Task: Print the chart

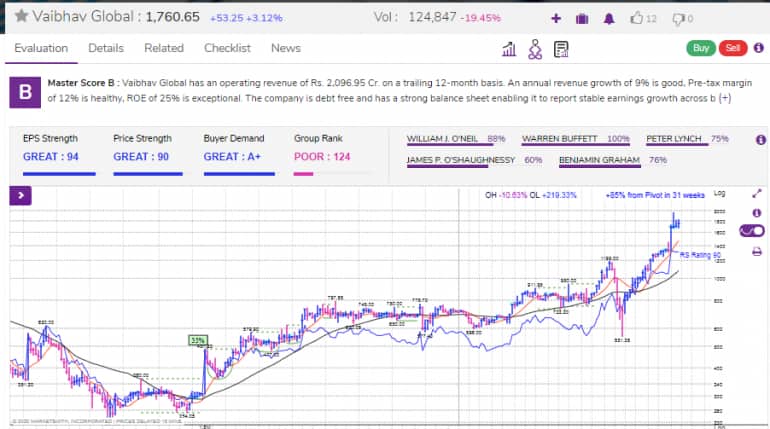Action: [757, 252]
